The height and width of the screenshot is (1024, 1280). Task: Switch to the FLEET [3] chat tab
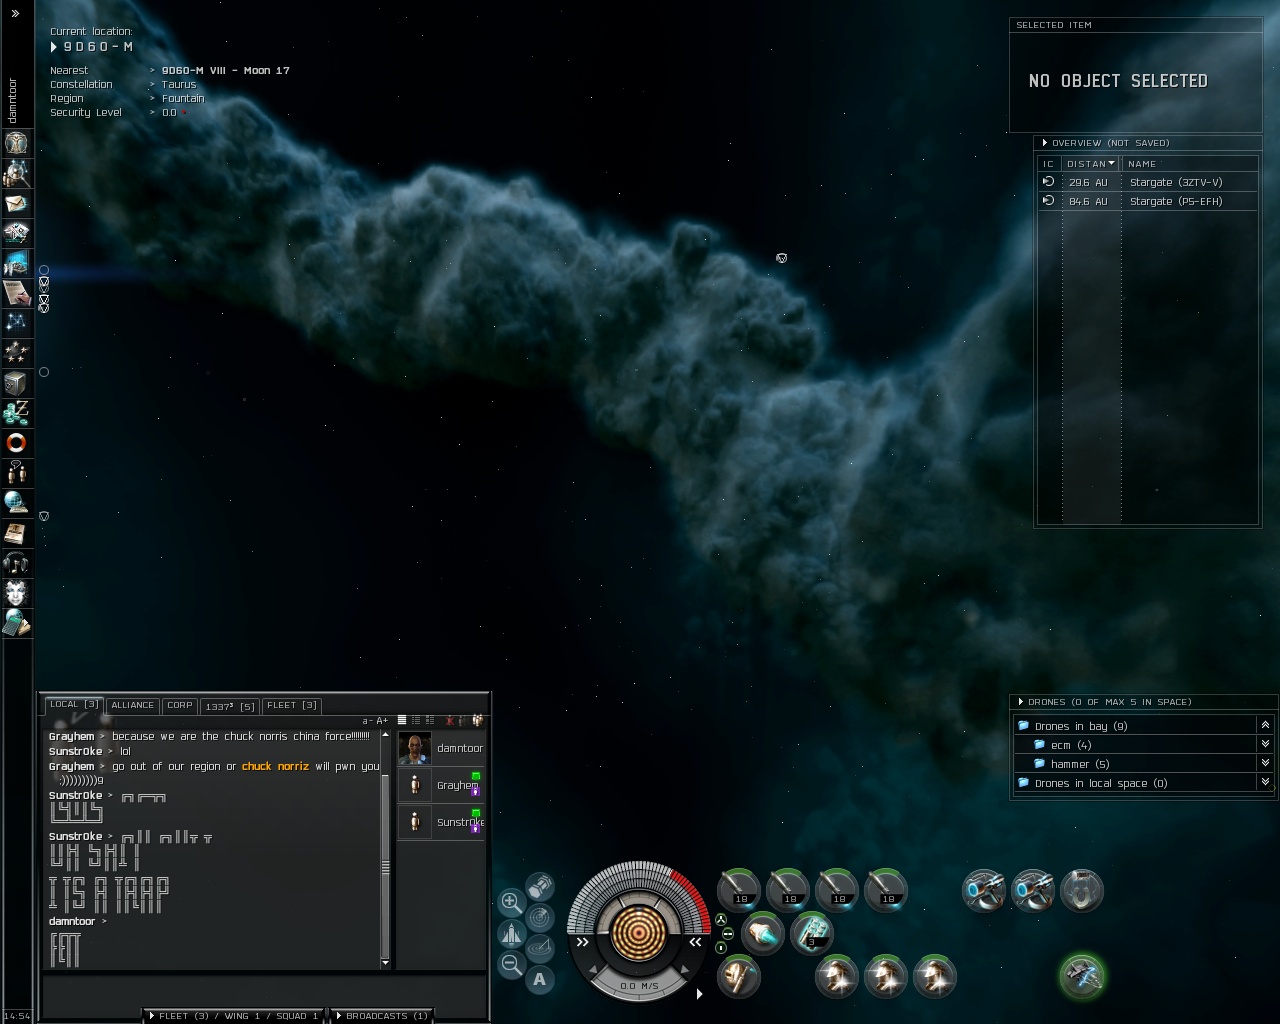(291, 705)
